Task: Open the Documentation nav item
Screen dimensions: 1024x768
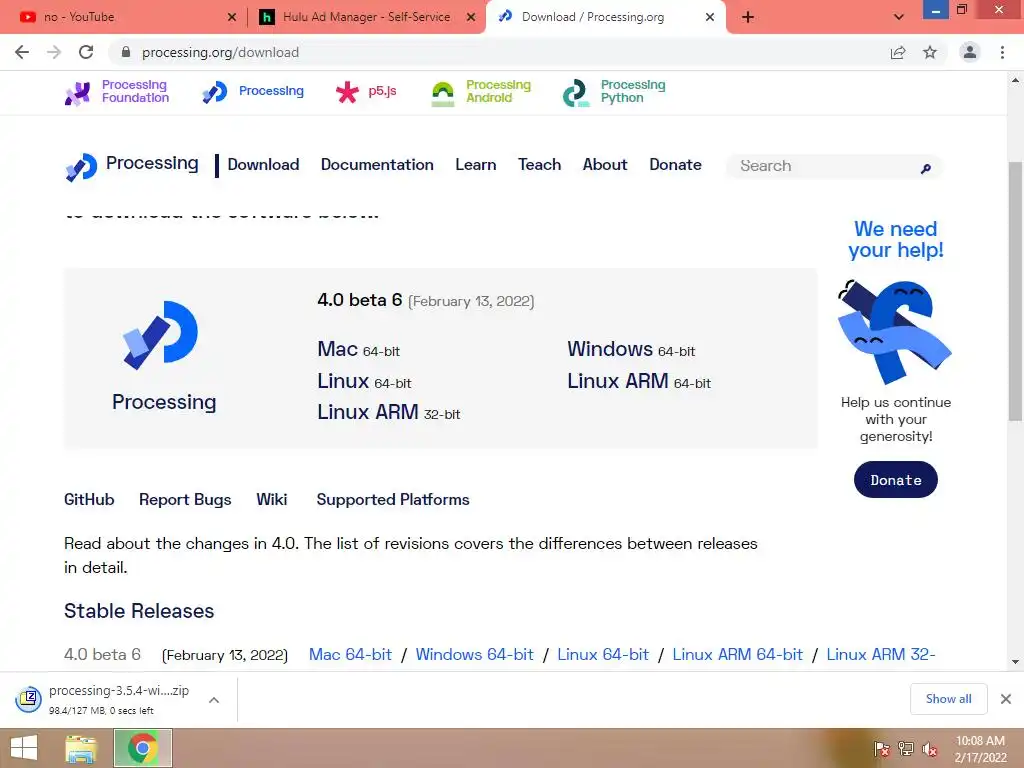Action: pyautogui.click(x=377, y=165)
